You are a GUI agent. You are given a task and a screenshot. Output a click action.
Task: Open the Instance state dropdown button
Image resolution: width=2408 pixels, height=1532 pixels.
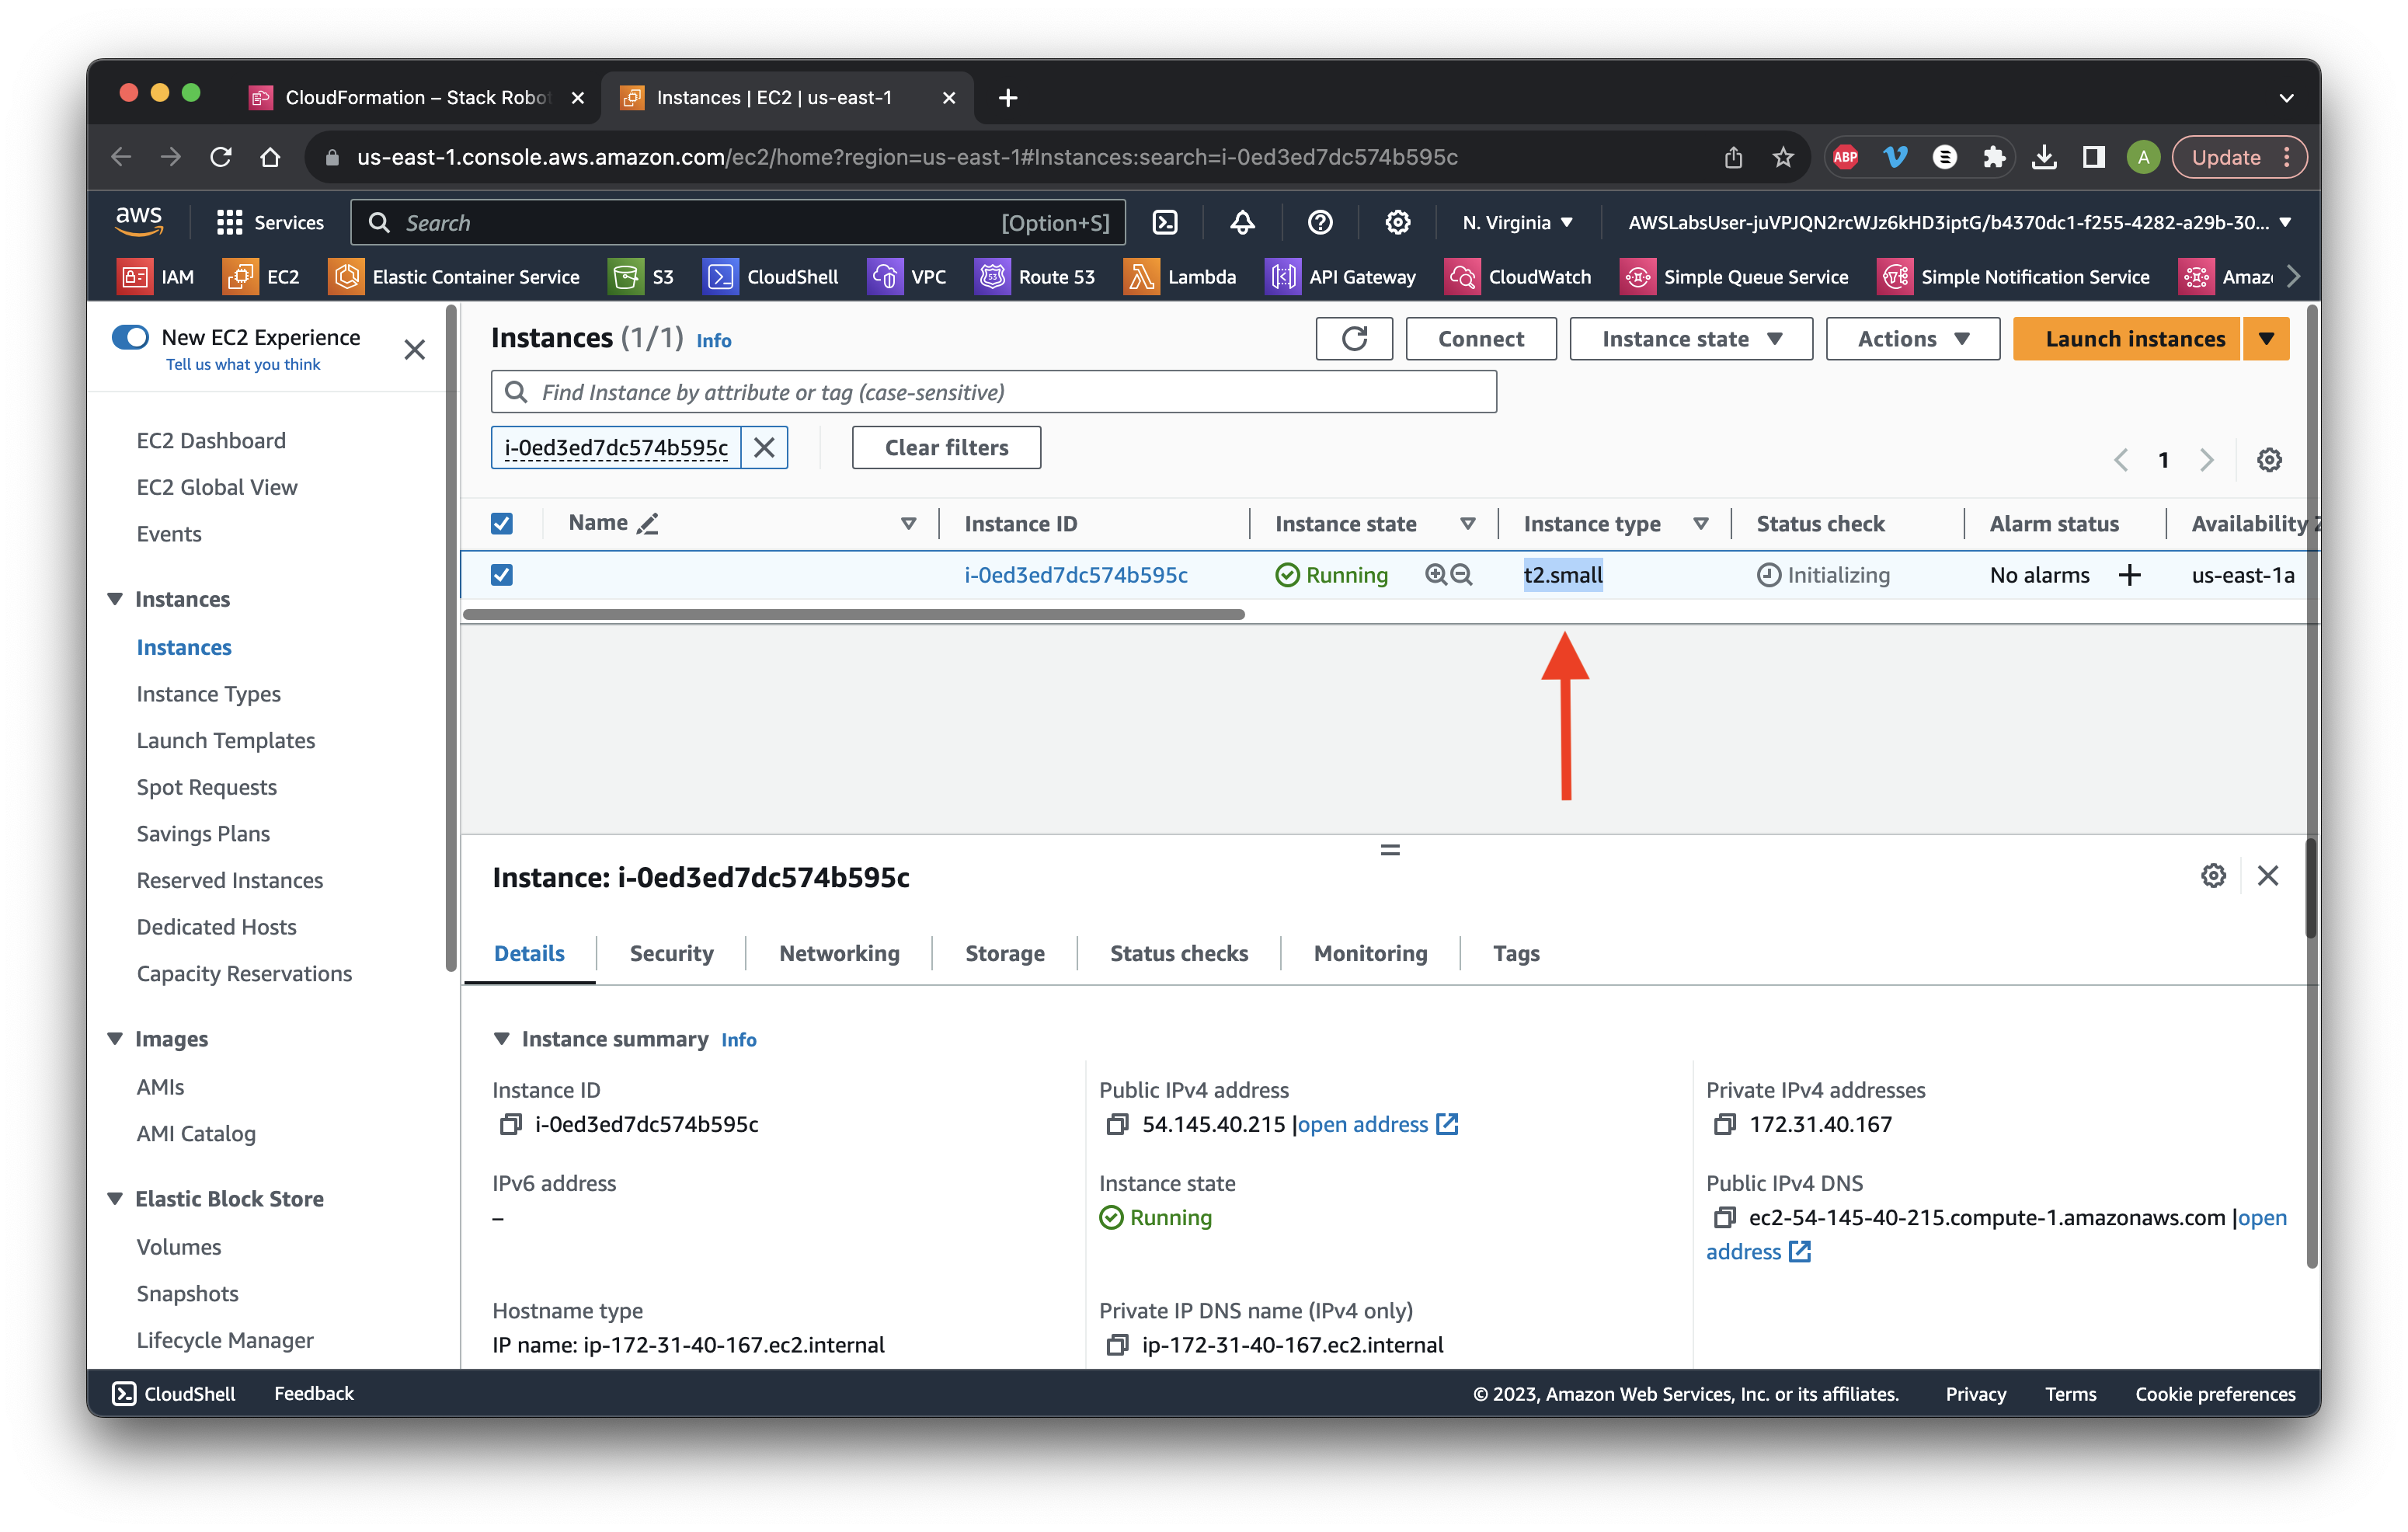[1691, 339]
